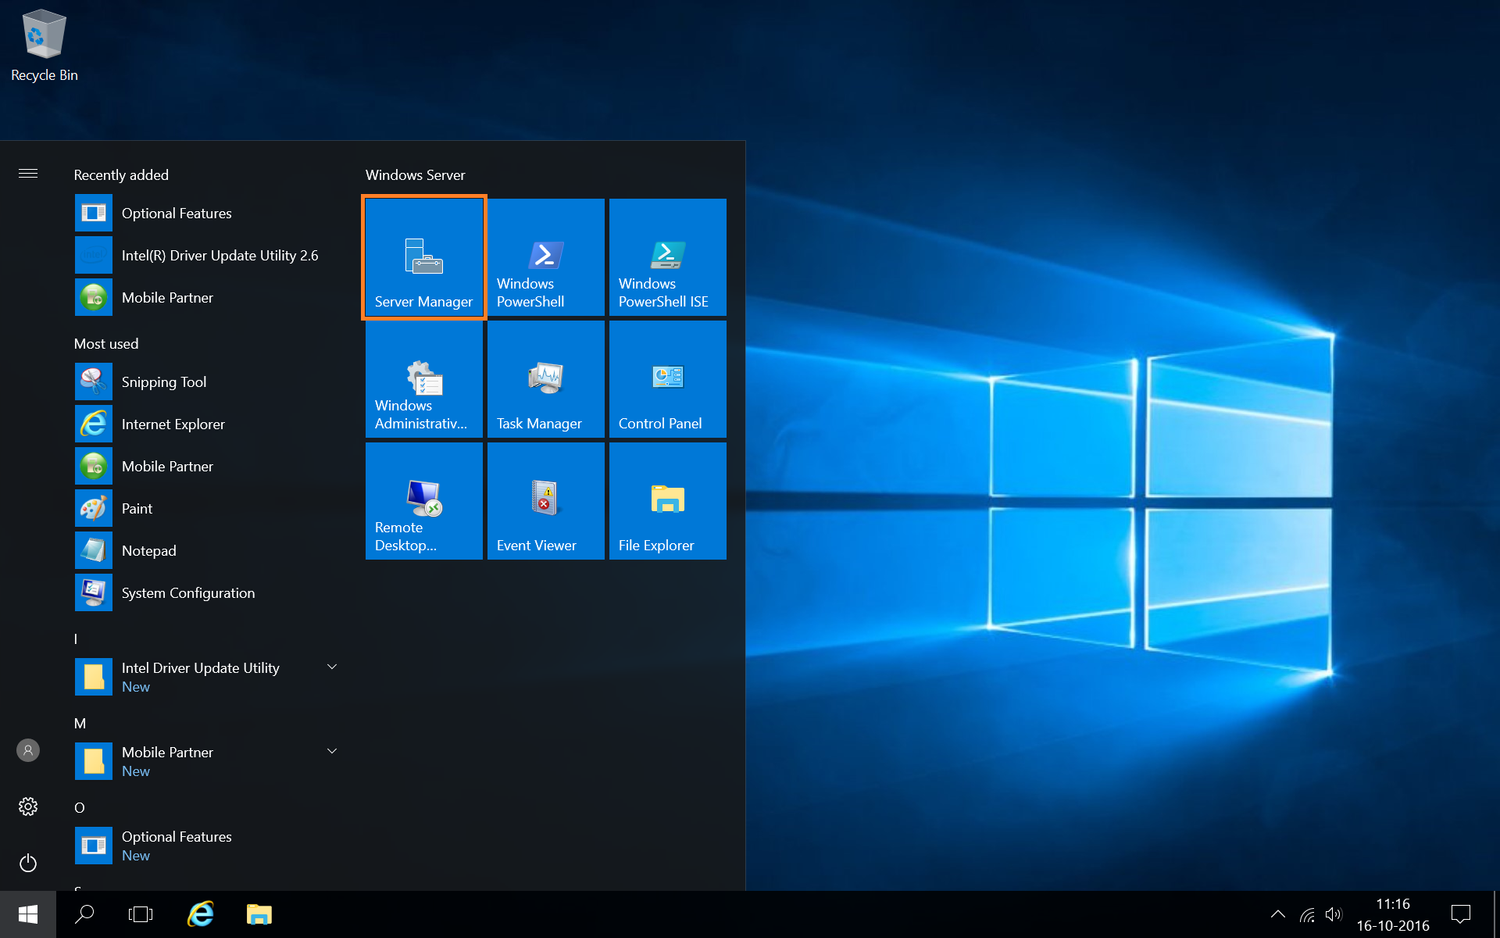Open Internet Explorer from the taskbar

click(x=200, y=914)
